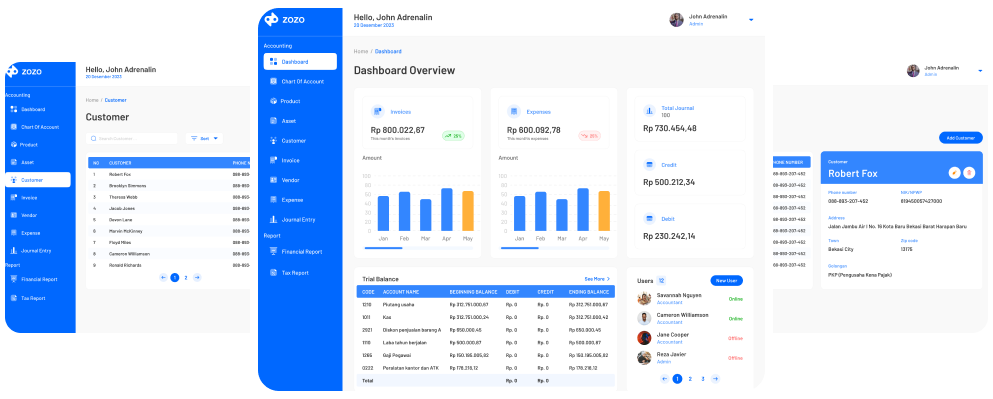Click the users count badge 12
The image size is (993, 399).
(661, 281)
